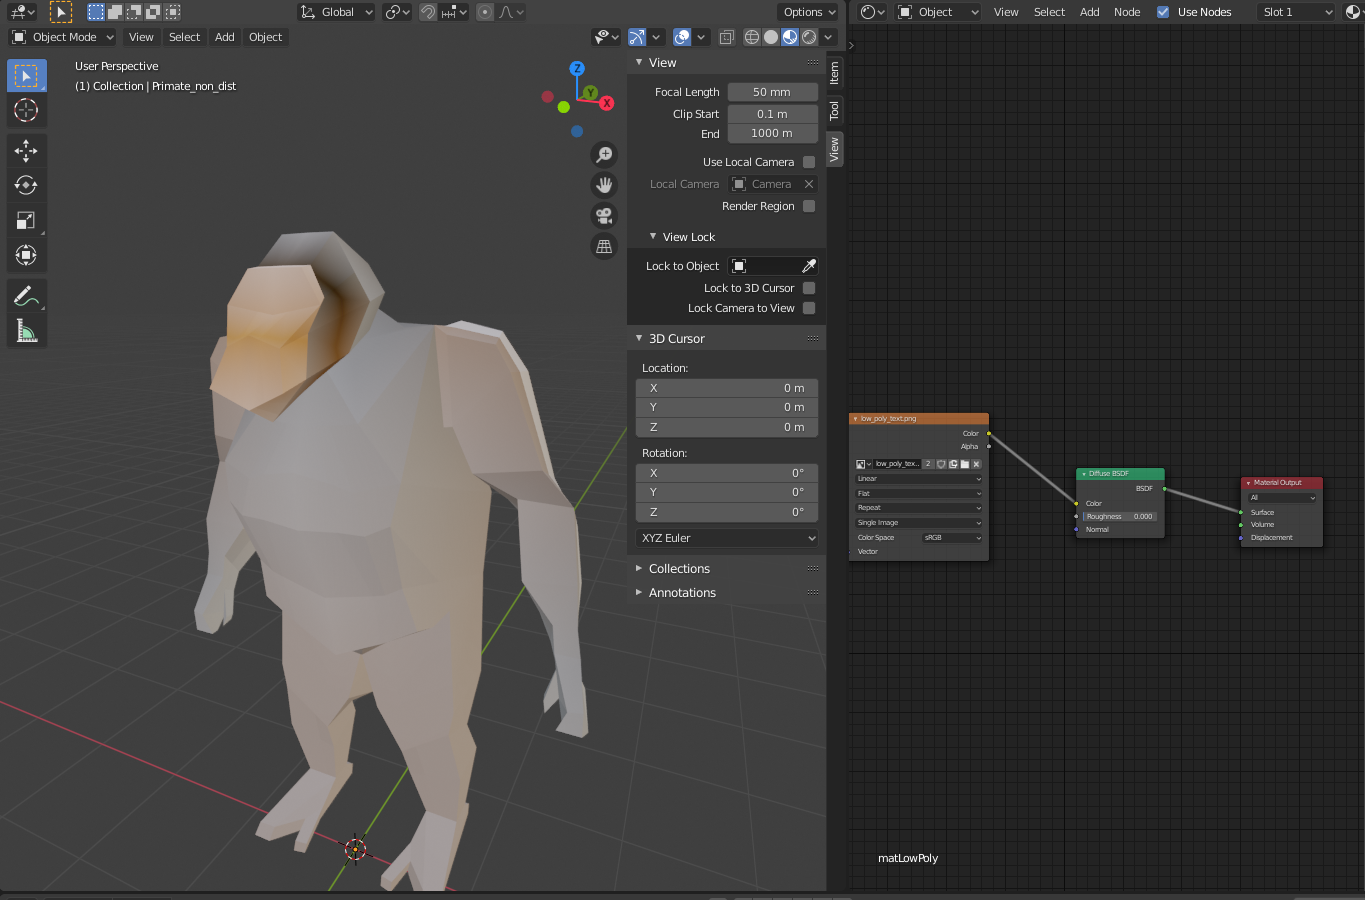The height and width of the screenshot is (900, 1365).
Task: Enable the Use Local Camera checkbox
Action: click(x=809, y=162)
